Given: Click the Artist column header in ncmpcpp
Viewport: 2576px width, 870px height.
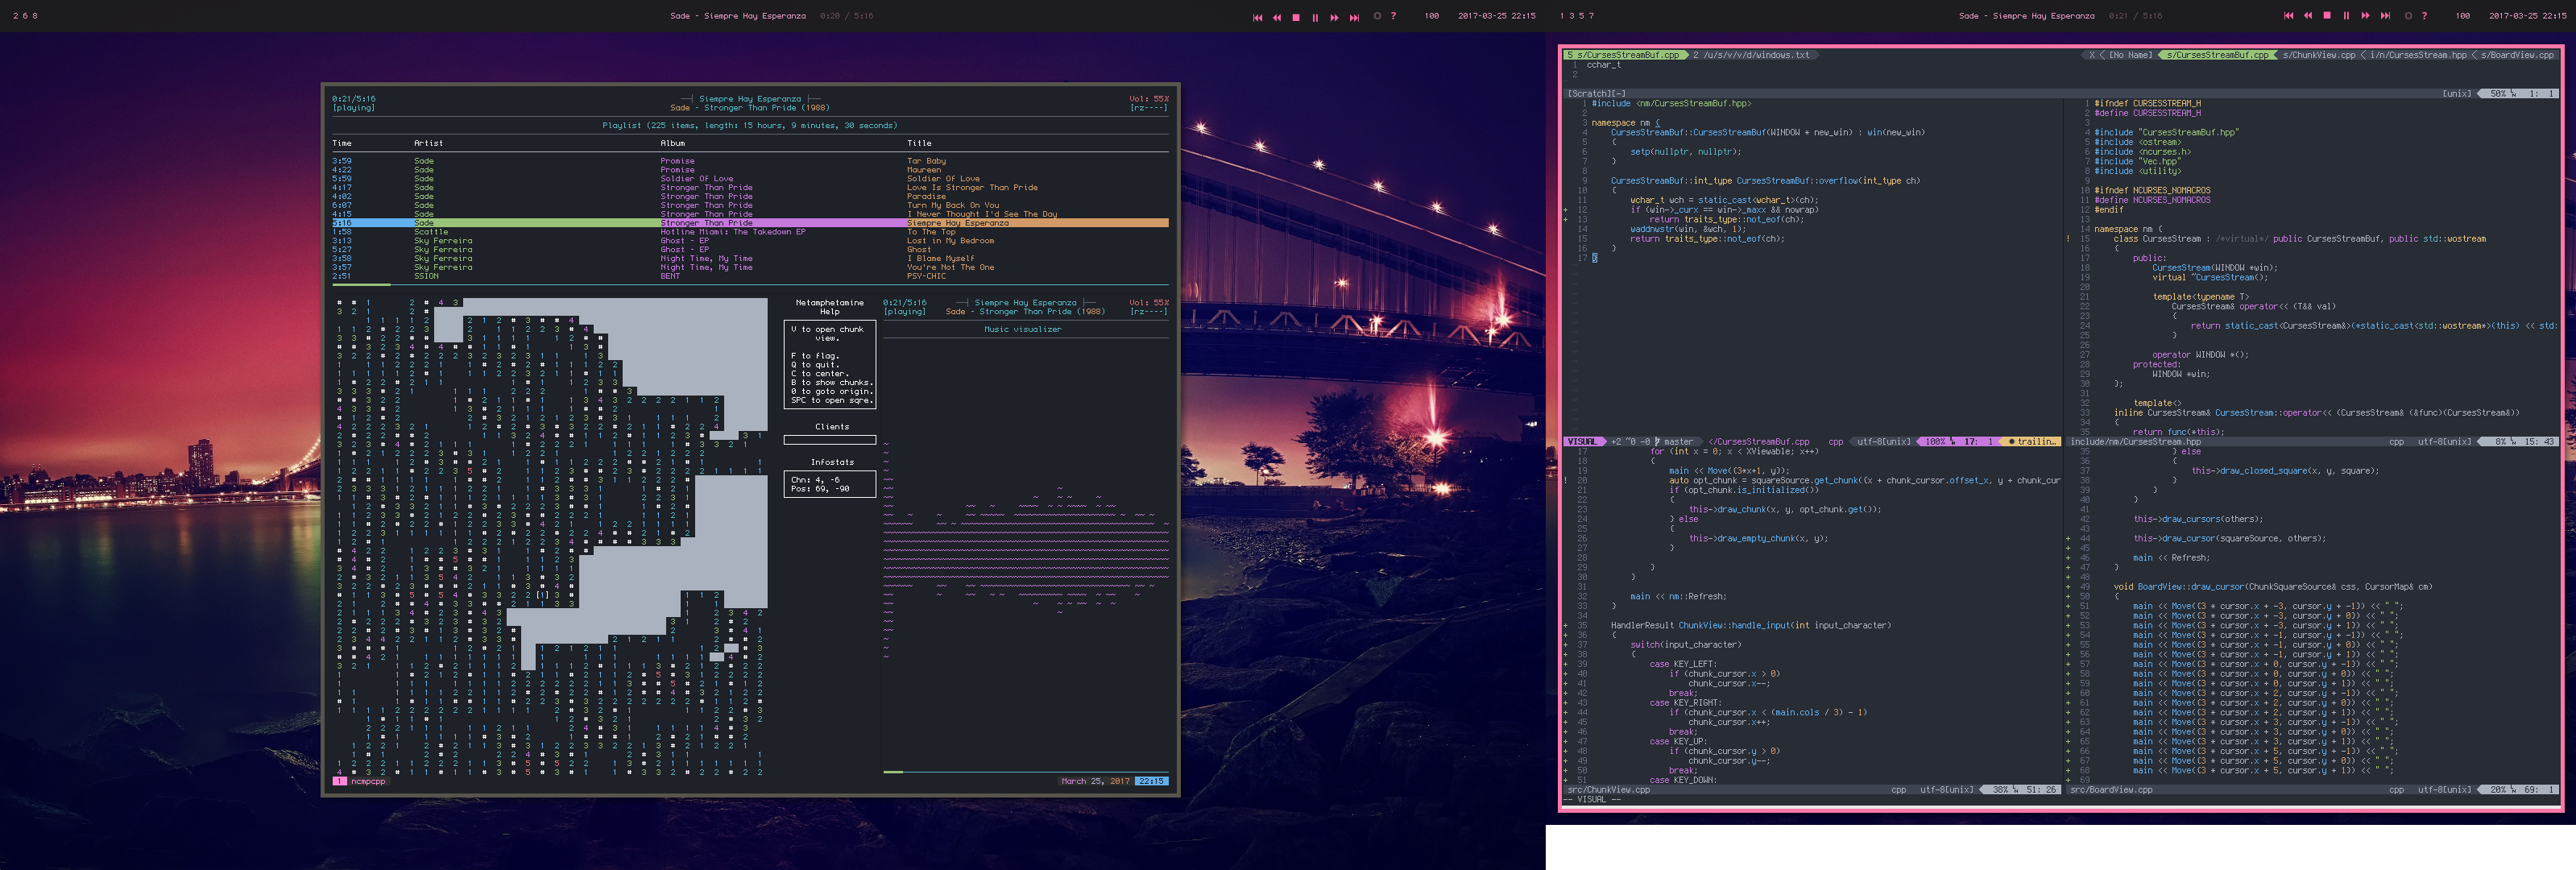Looking at the screenshot, I should click(428, 143).
